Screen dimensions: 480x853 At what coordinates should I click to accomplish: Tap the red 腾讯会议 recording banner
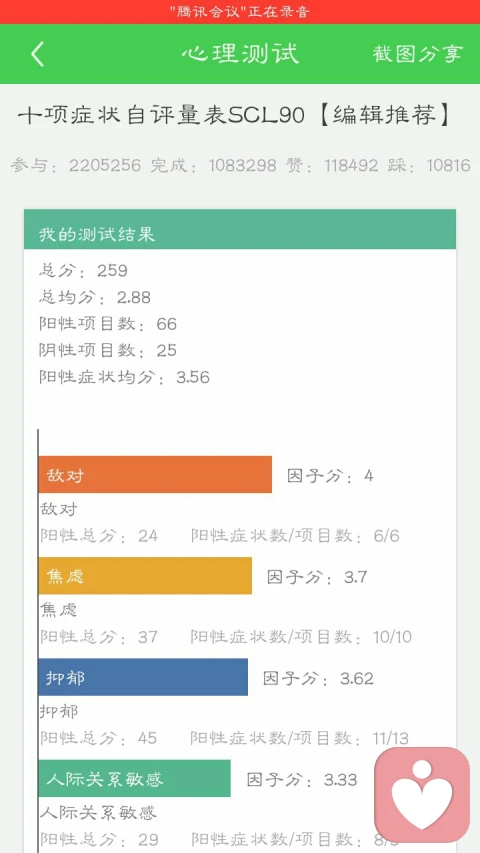[240, 12]
